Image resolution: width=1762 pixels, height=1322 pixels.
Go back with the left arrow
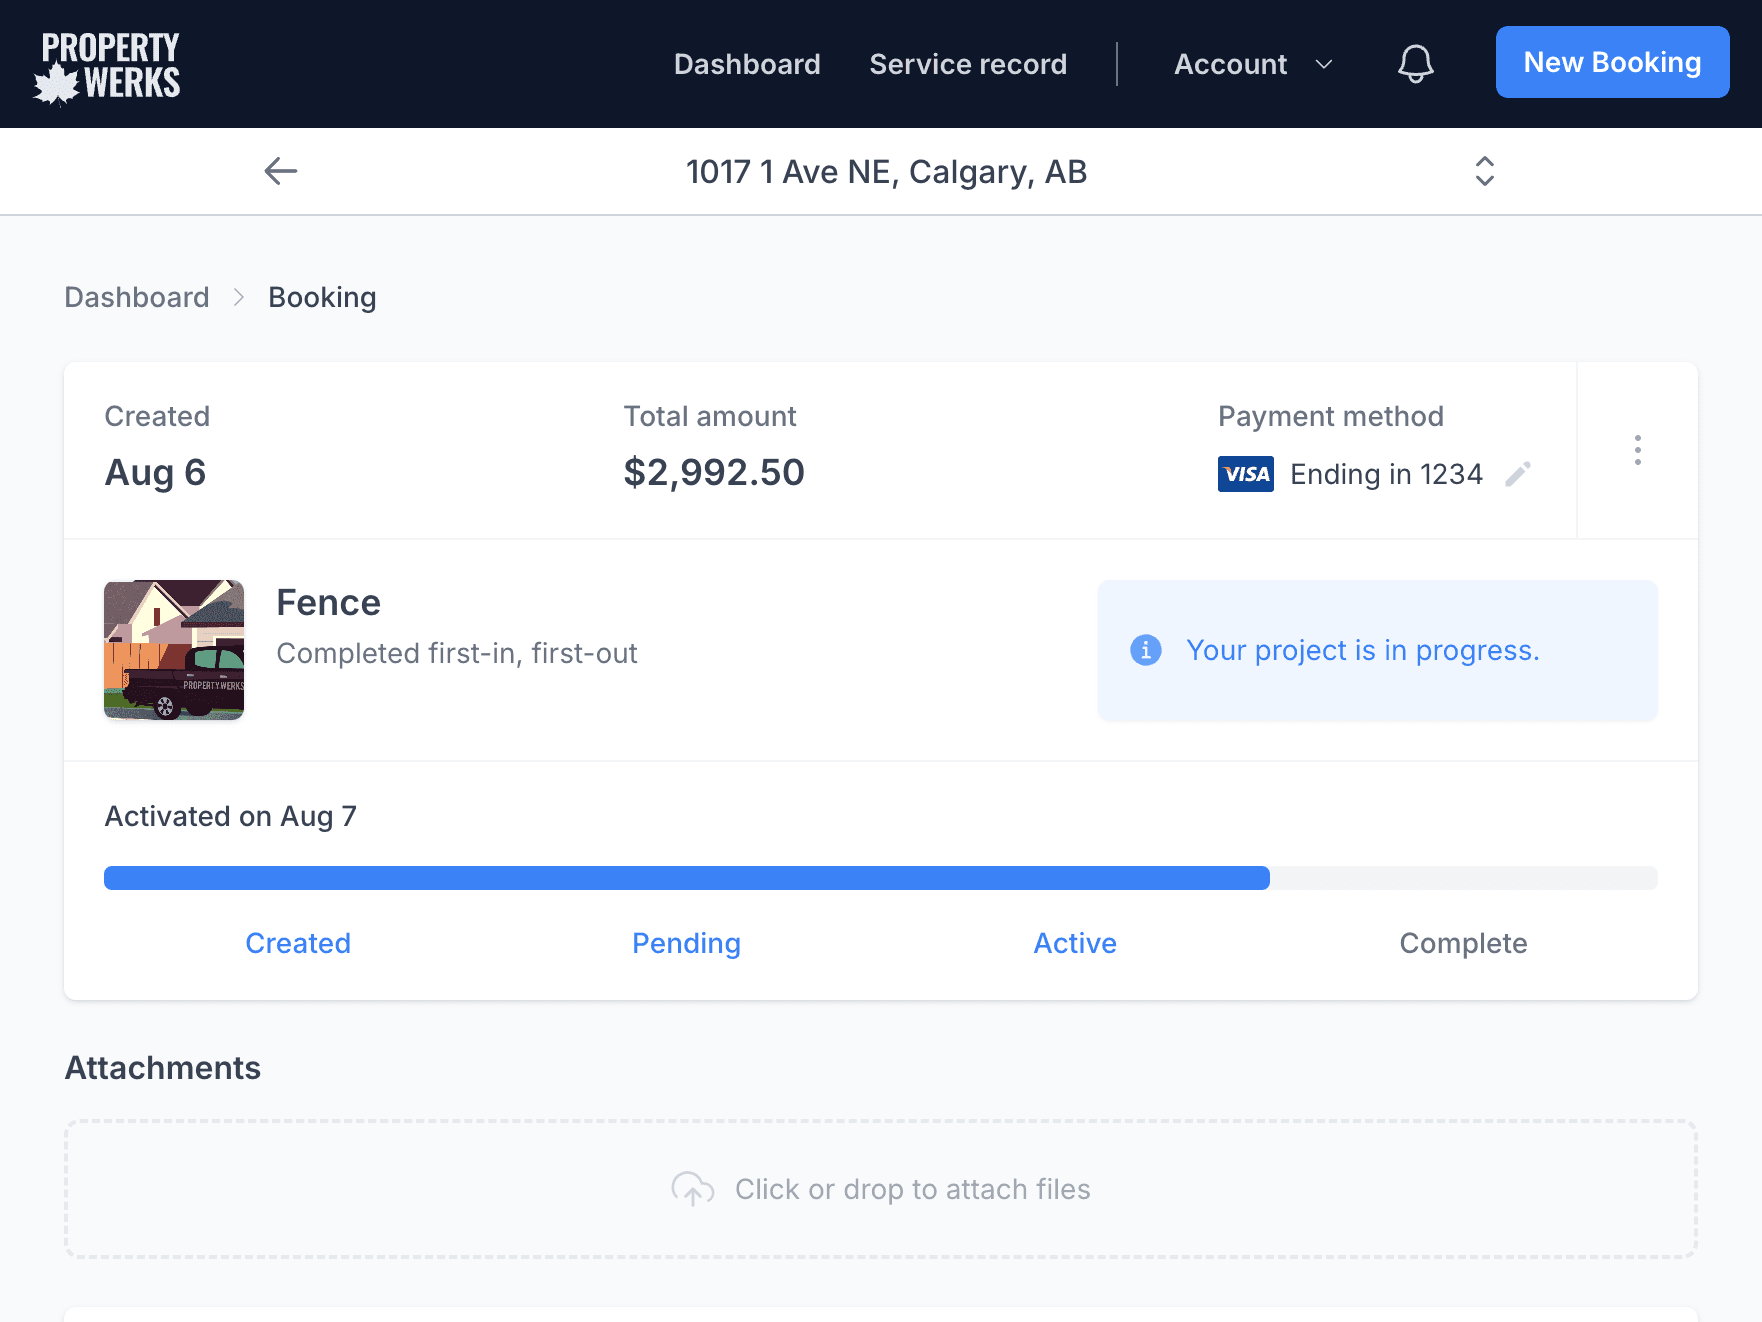[281, 171]
